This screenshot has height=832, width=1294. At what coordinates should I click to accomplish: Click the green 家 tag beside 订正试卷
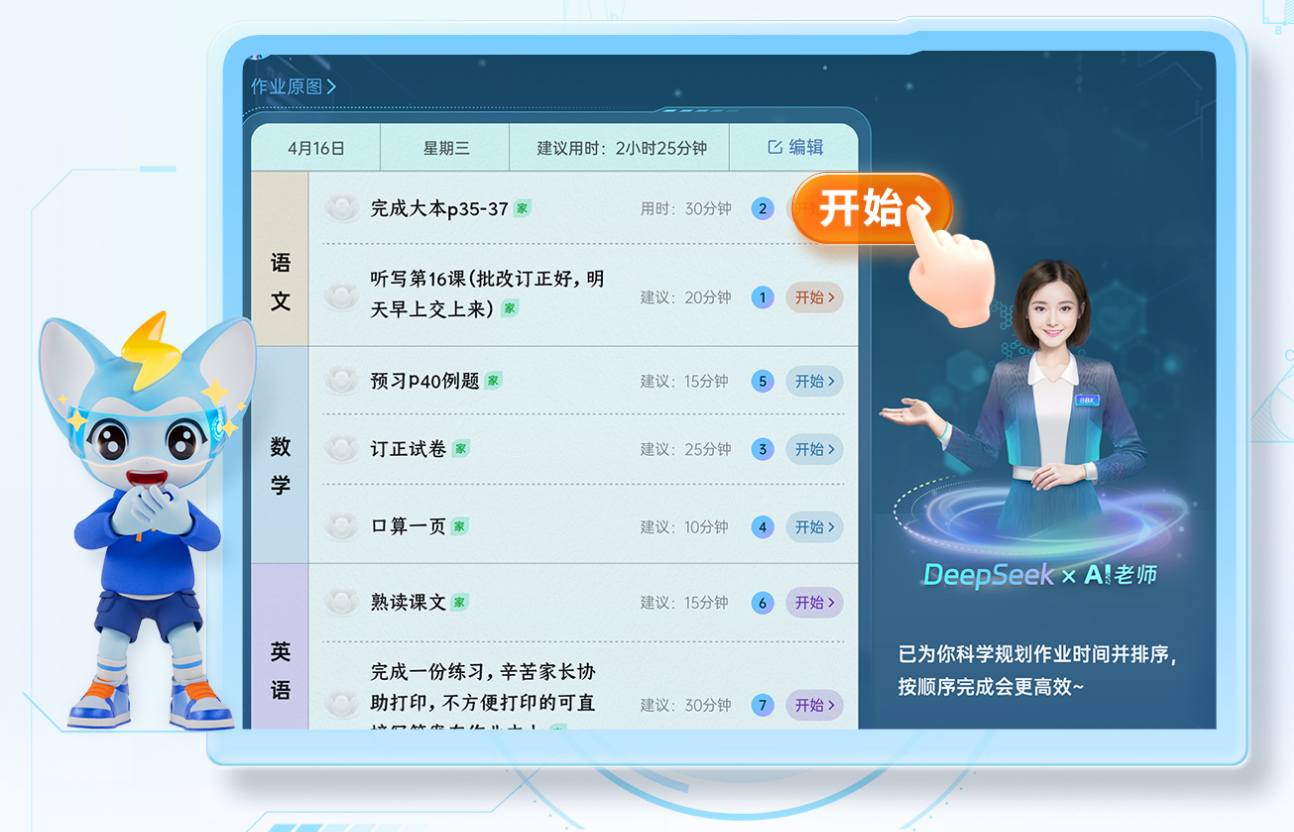tap(460, 449)
